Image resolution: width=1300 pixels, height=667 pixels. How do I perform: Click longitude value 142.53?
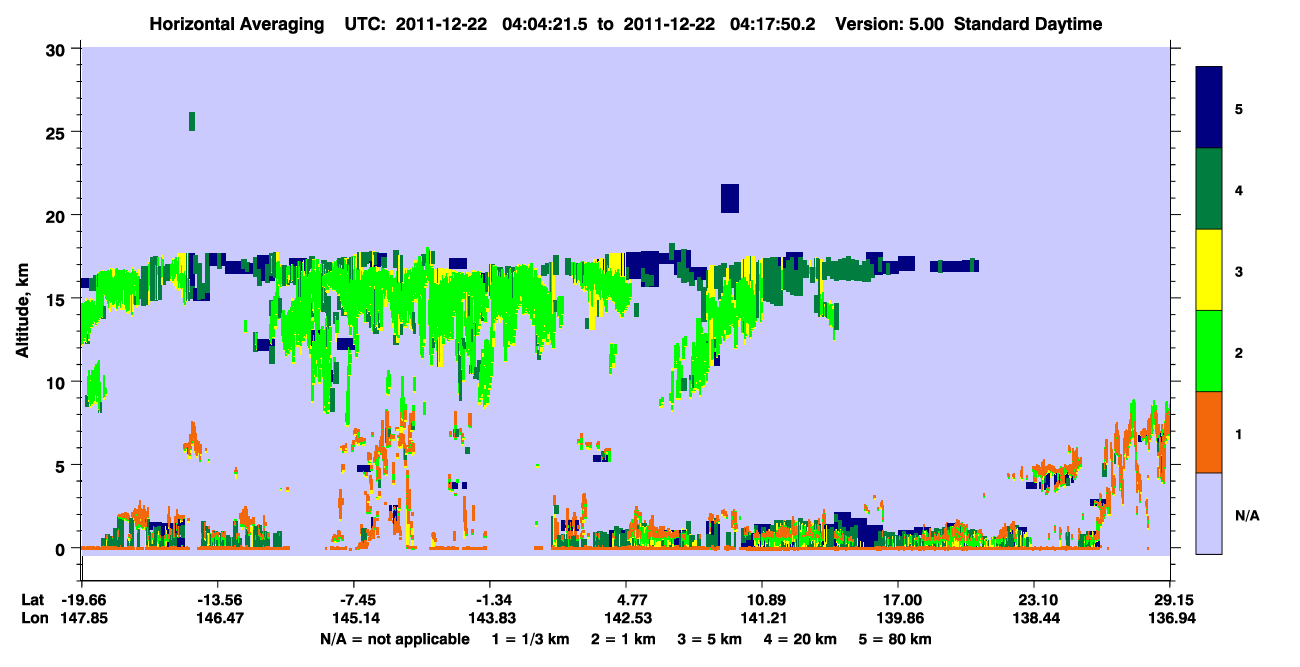(x=626, y=619)
